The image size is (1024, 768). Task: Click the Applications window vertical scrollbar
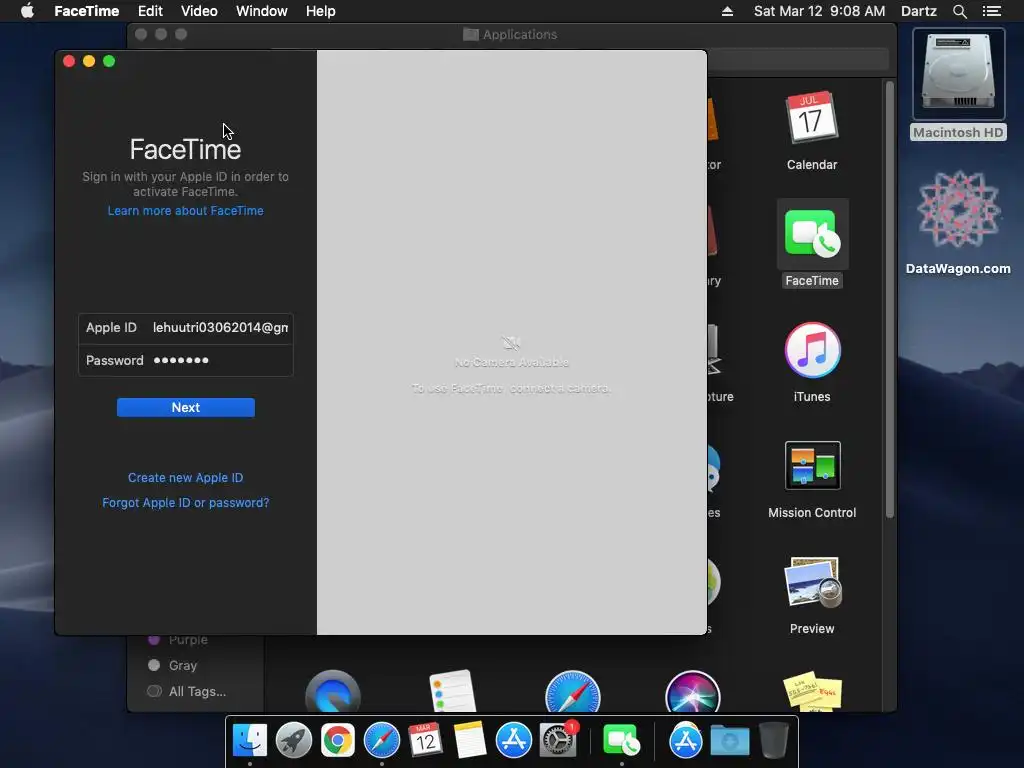pyautogui.click(x=889, y=299)
